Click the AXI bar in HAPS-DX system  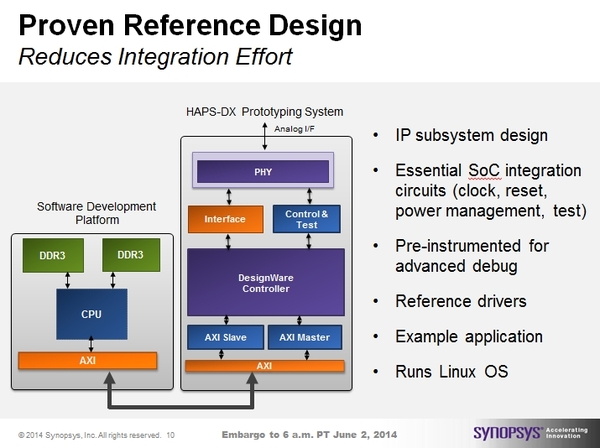tap(264, 366)
